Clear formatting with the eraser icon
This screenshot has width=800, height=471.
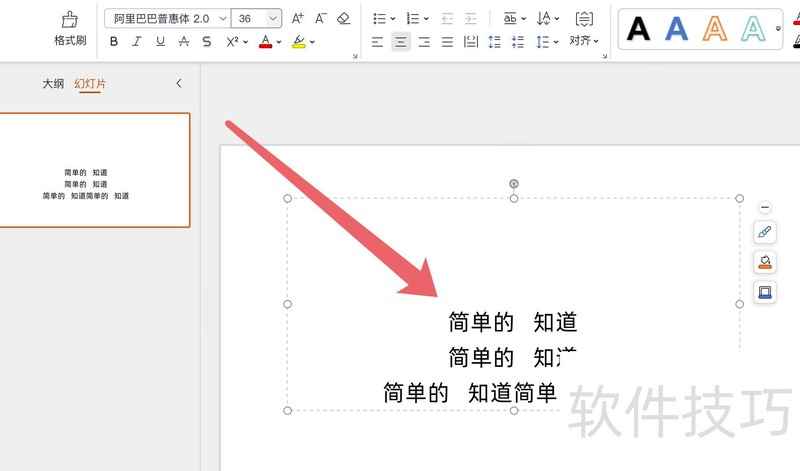tap(344, 18)
